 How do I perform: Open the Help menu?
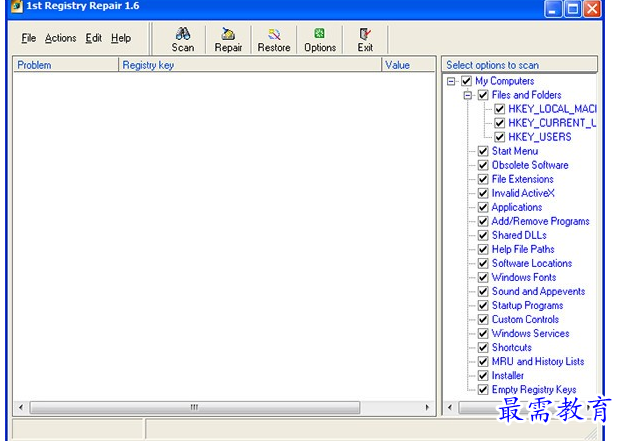[x=121, y=38]
